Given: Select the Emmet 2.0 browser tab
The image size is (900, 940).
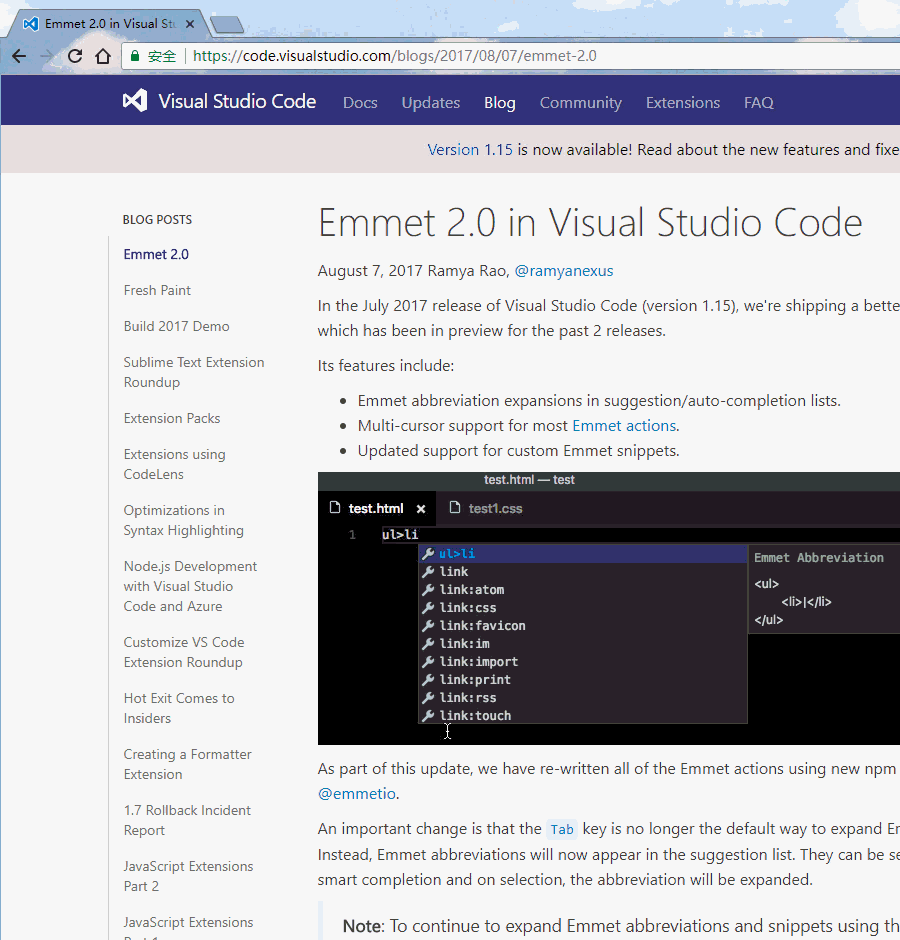Looking at the screenshot, I should coord(108,24).
